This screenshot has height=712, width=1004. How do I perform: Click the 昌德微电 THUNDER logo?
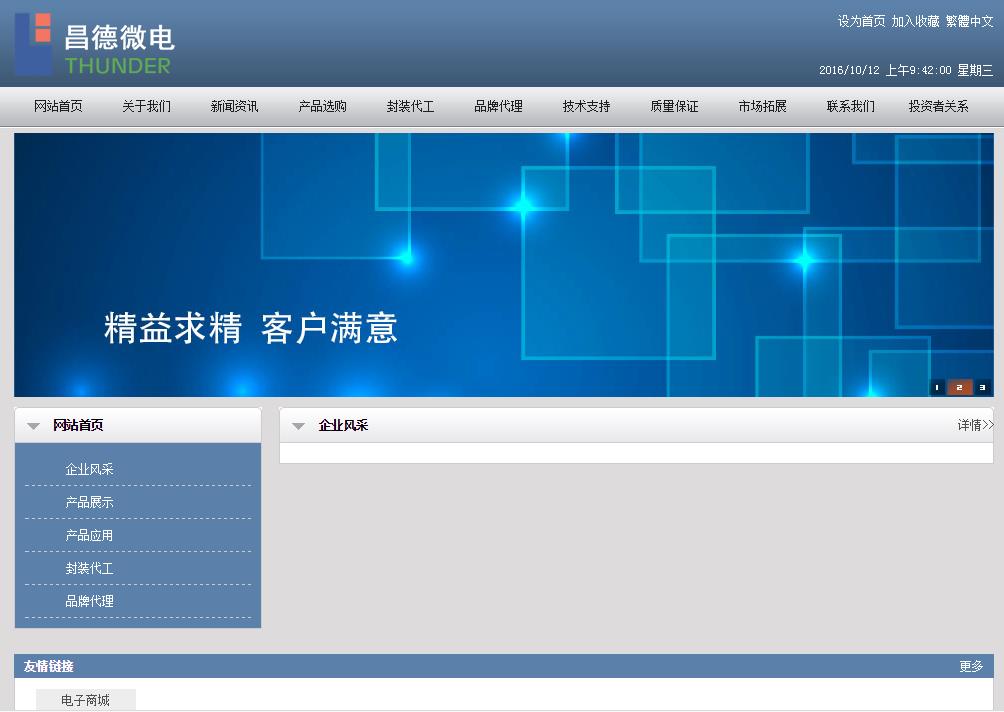pos(94,44)
